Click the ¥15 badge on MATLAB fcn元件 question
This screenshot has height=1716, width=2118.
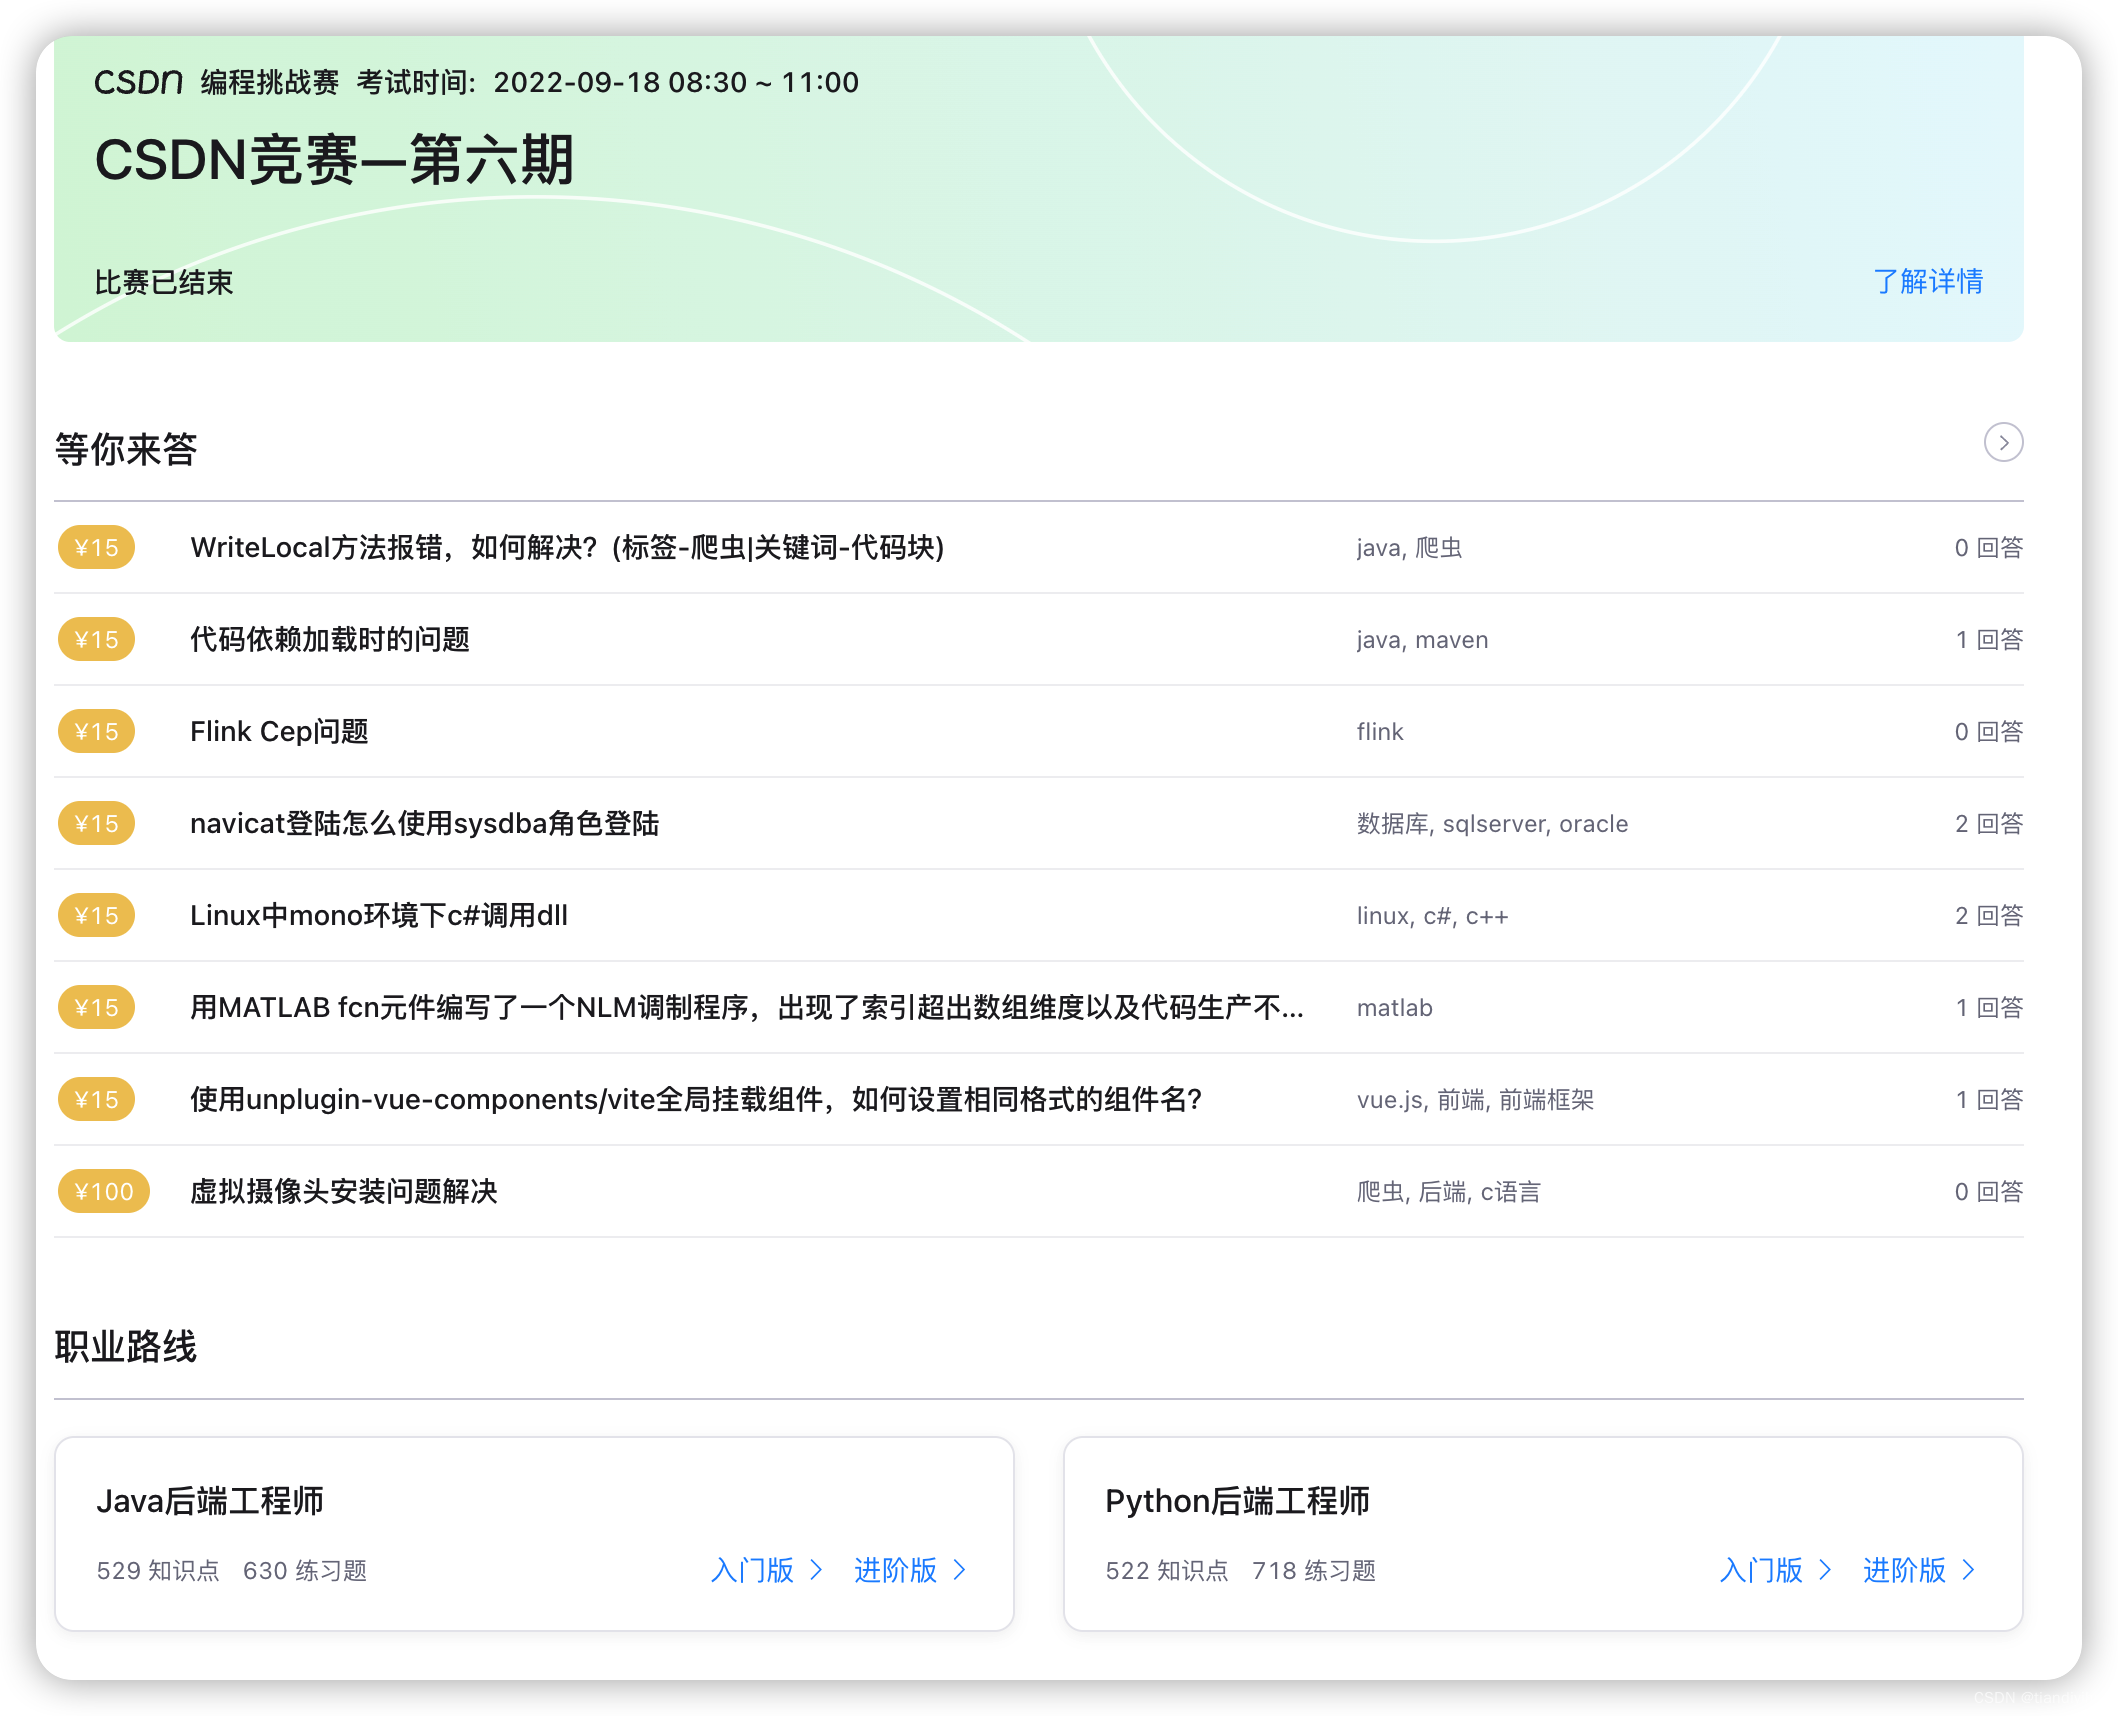(x=96, y=1007)
